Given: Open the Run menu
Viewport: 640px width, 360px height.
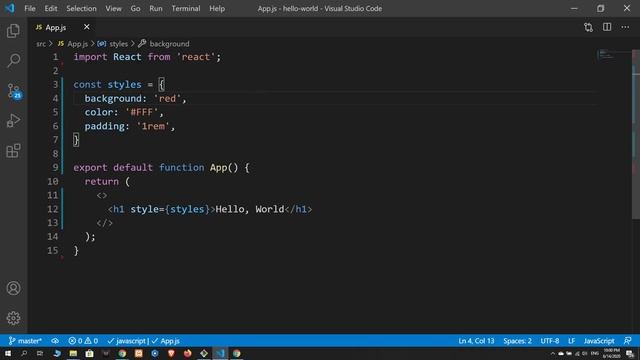Looking at the screenshot, I should (x=156, y=9).
